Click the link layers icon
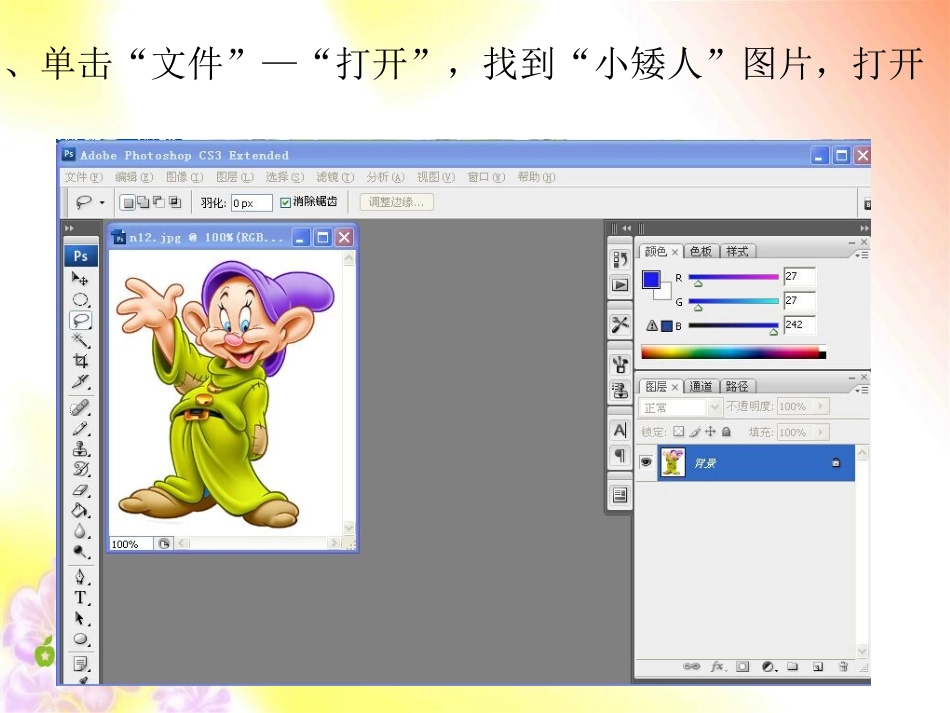This screenshot has height=713, width=950. coord(691,666)
